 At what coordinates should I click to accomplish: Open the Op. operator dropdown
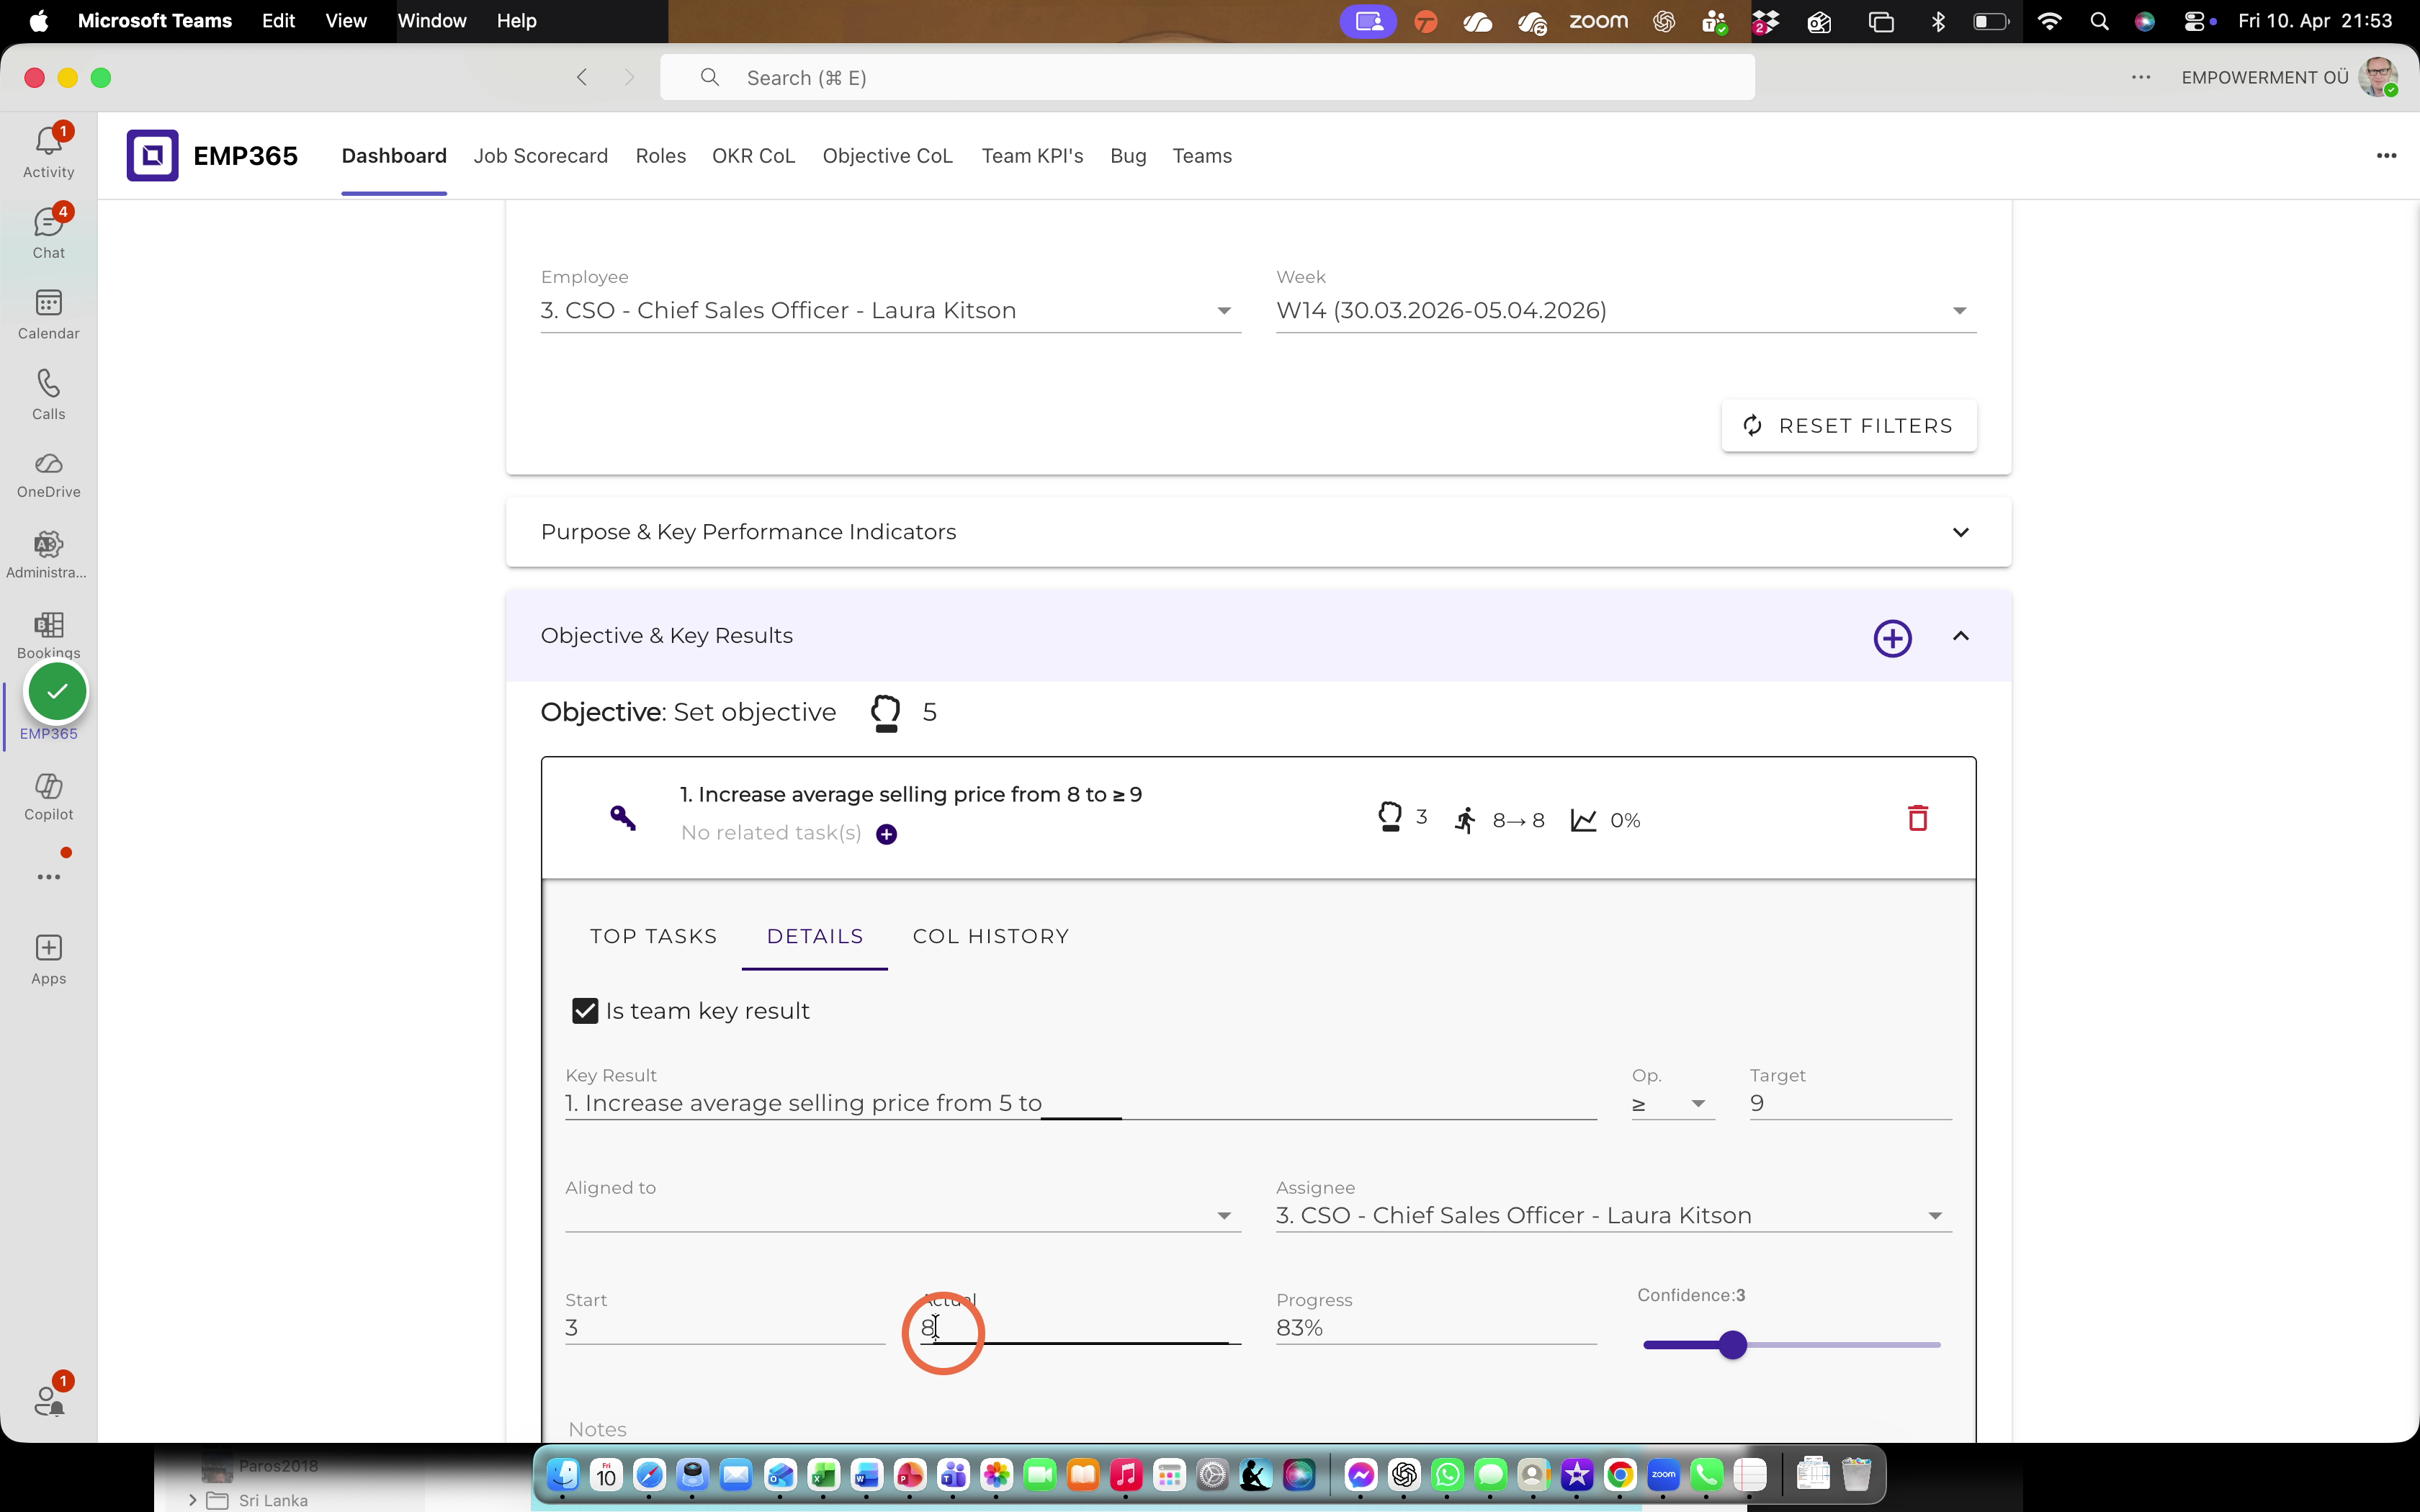[x=1673, y=1104]
